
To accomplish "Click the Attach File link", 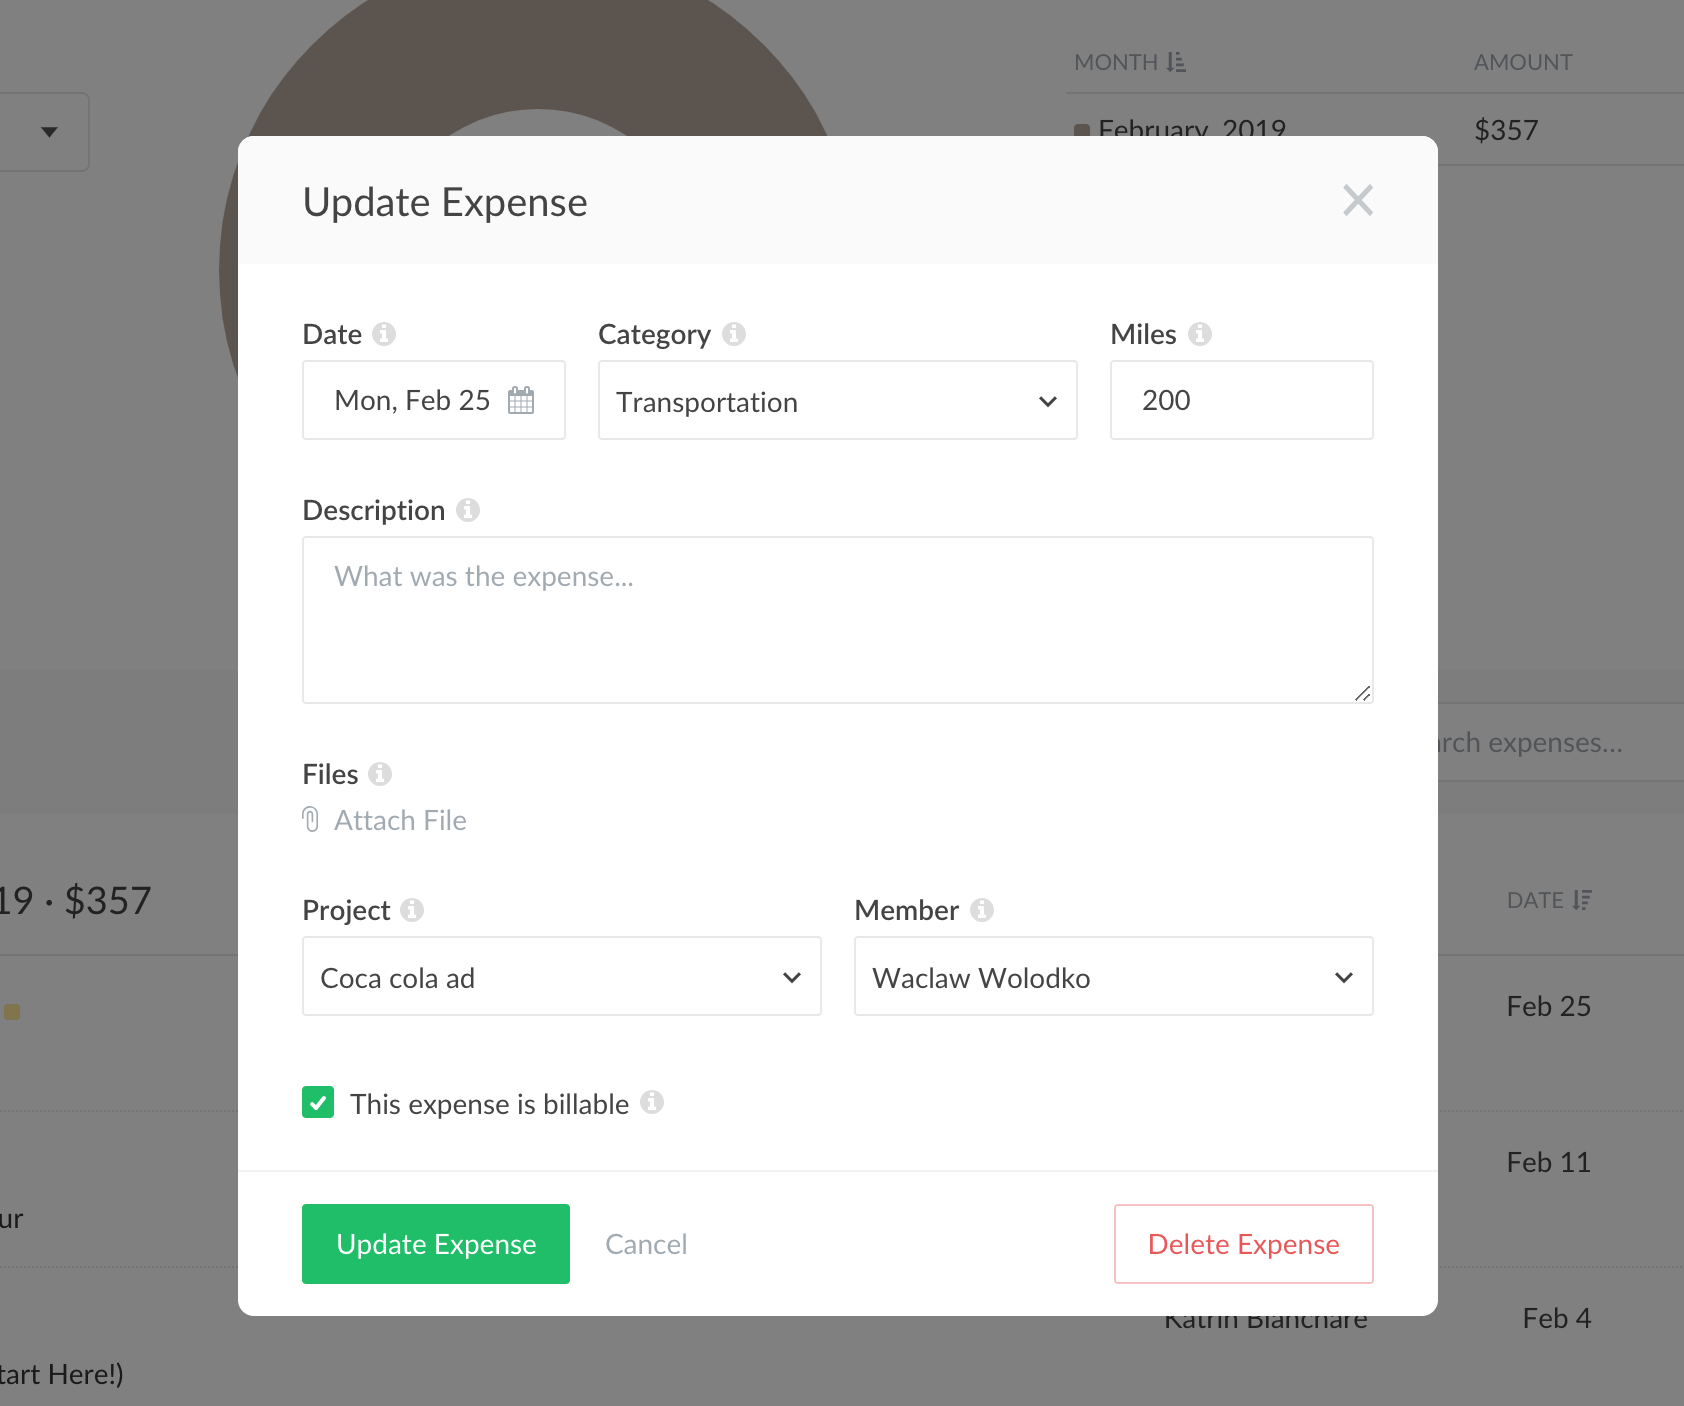I will coord(400,820).
